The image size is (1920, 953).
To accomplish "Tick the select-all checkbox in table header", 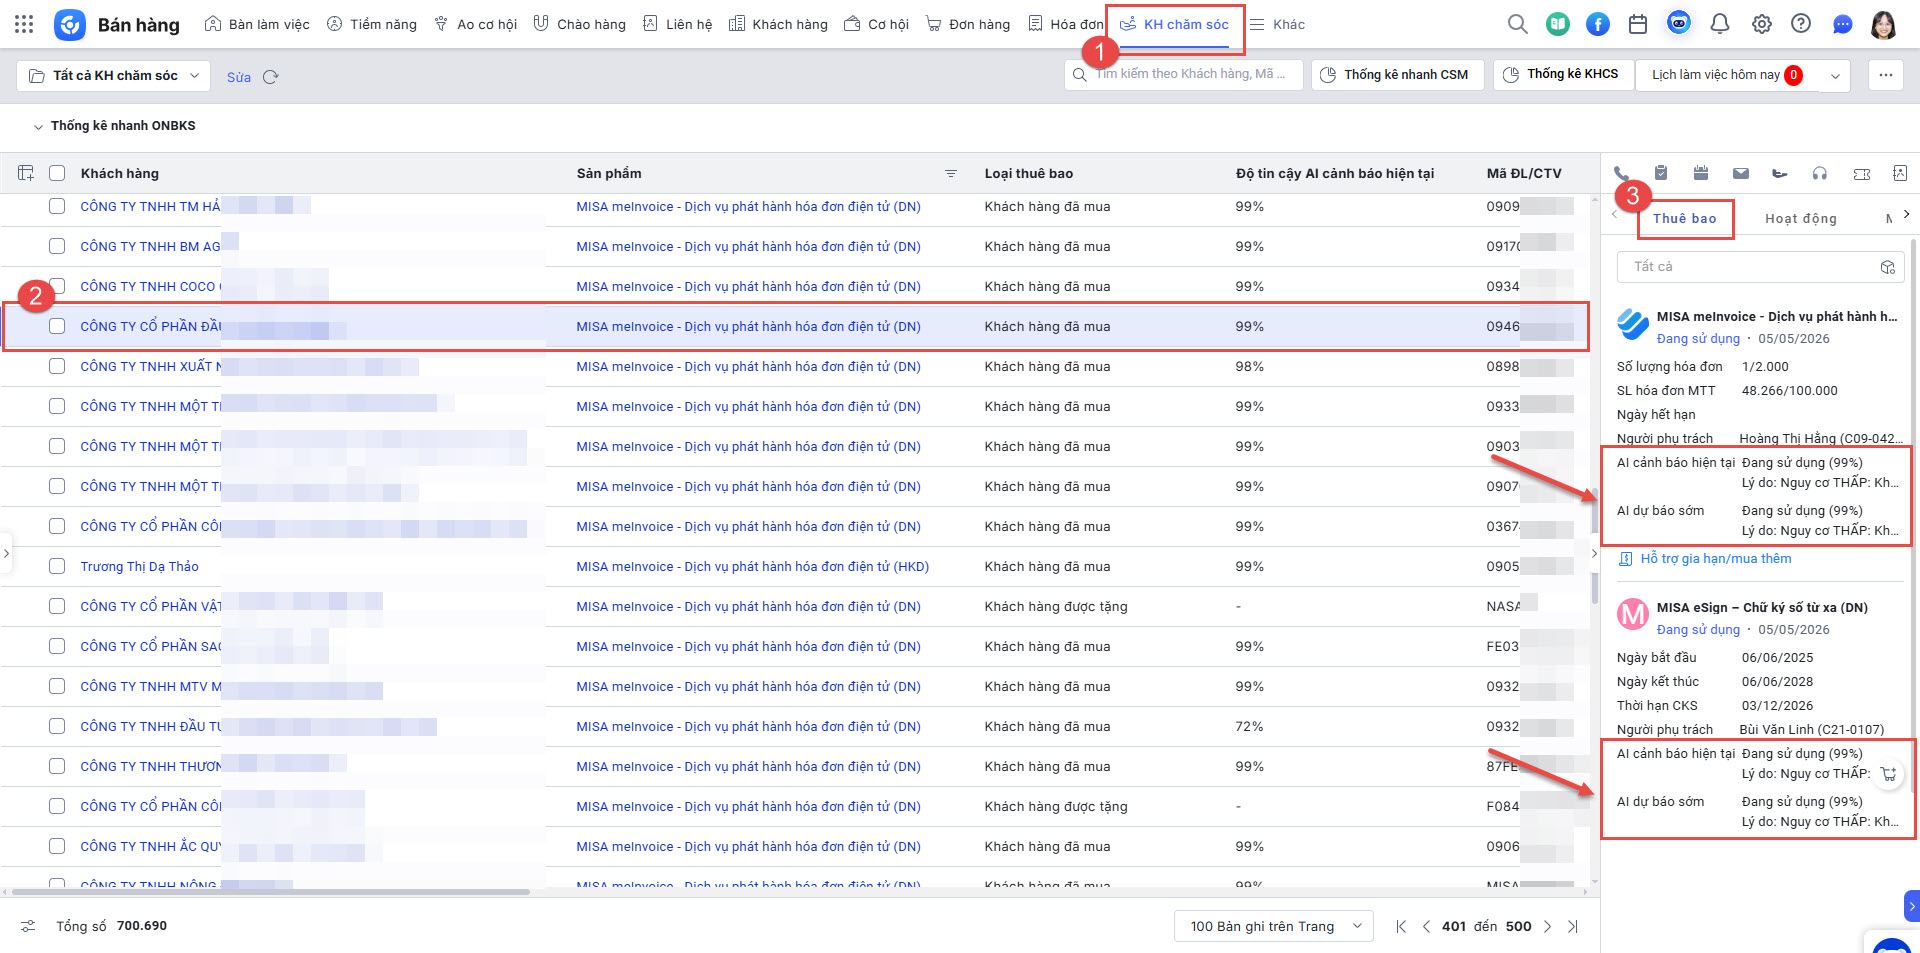I will (57, 173).
